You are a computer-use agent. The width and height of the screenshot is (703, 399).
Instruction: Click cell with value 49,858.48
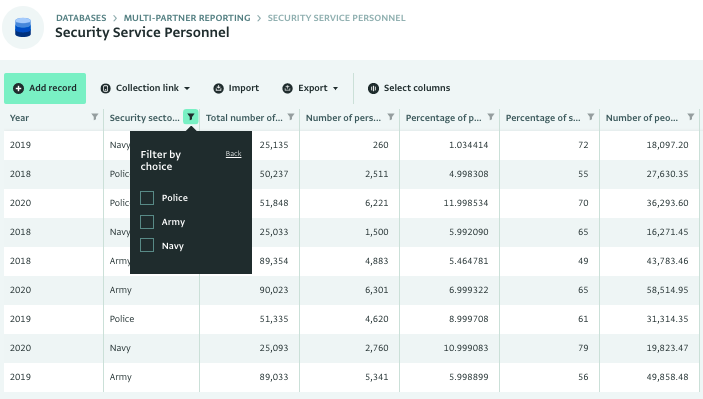pos(667,377)
